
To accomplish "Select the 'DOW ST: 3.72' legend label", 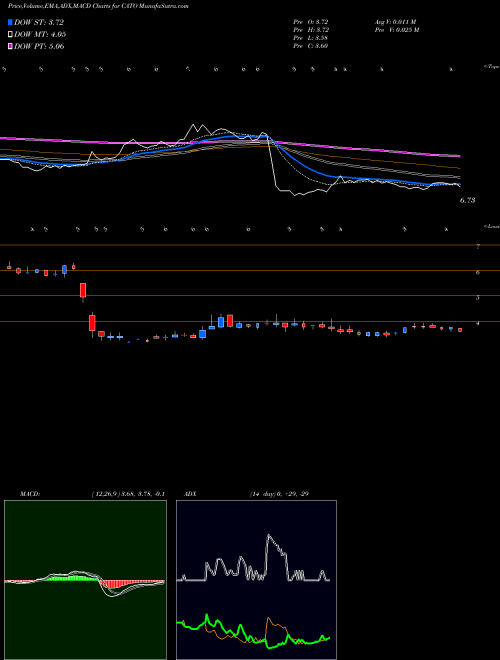I will tap(39, 22).
